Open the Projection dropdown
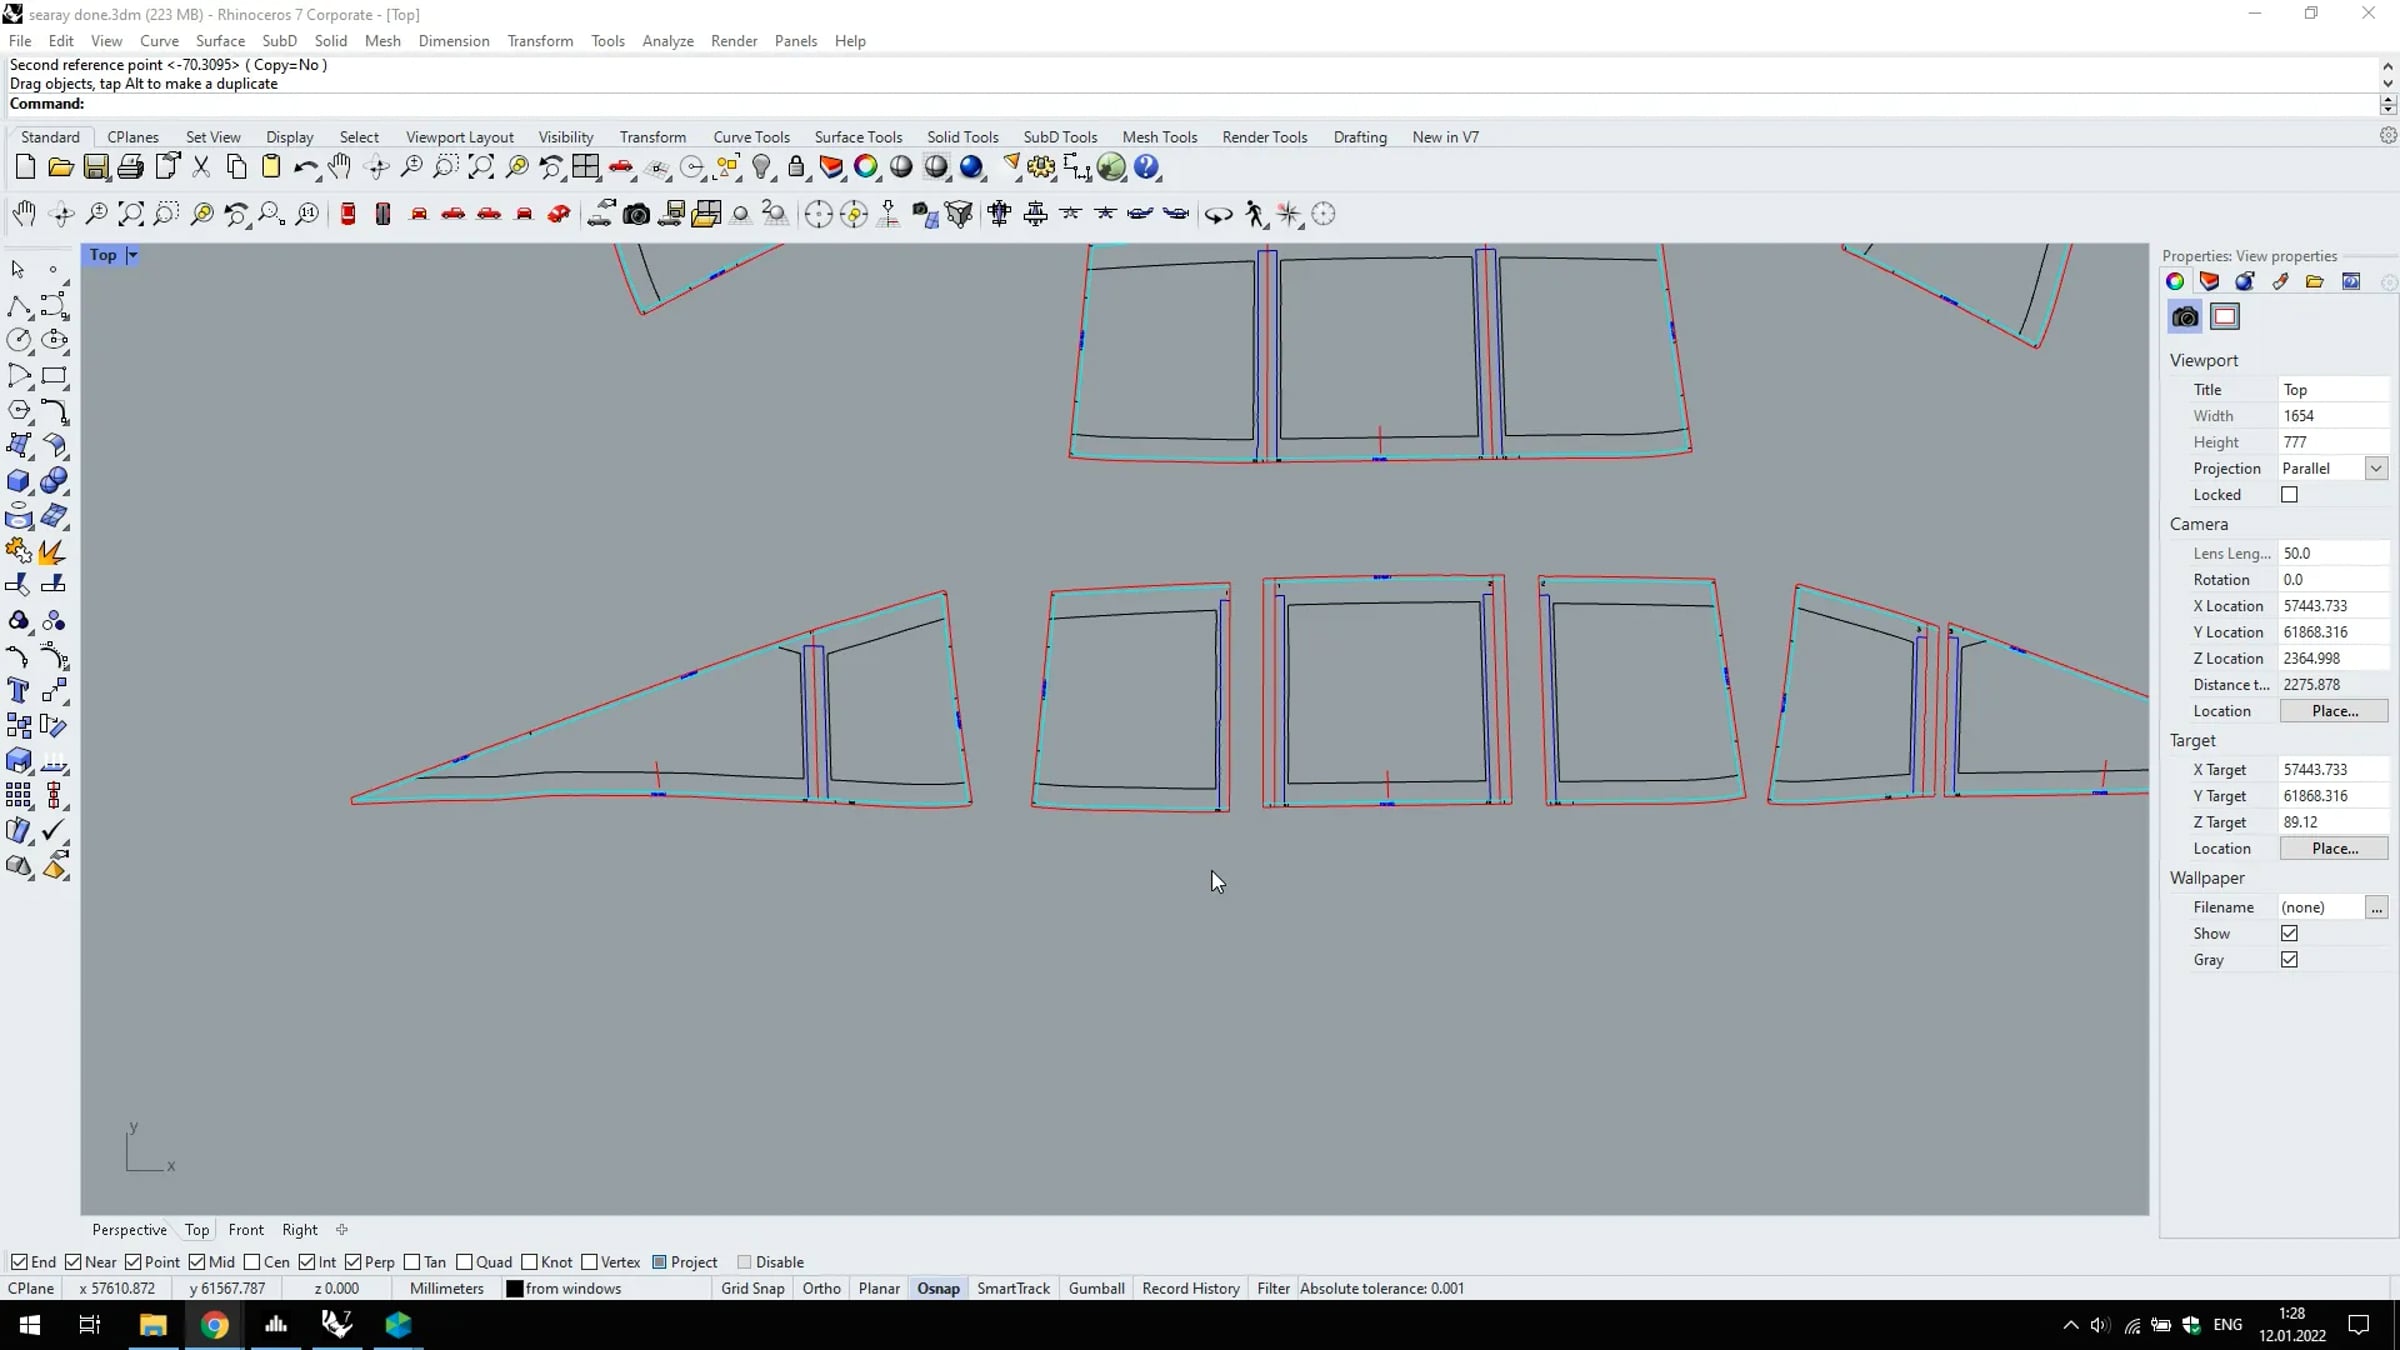The image size is (2400, 1350). coord(2376,468)
